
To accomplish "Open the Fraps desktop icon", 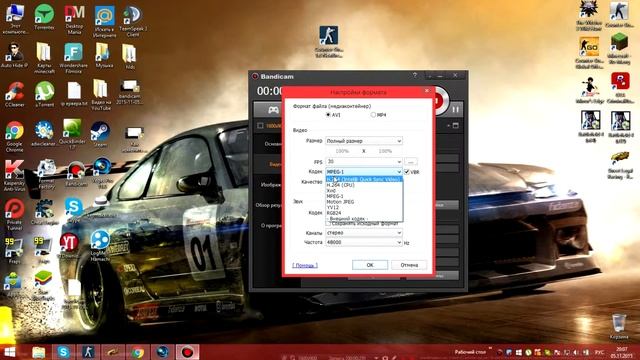I will (x=13, y=250).
